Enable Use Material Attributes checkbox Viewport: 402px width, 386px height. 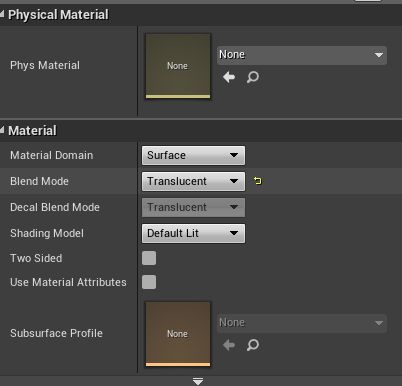149,282
